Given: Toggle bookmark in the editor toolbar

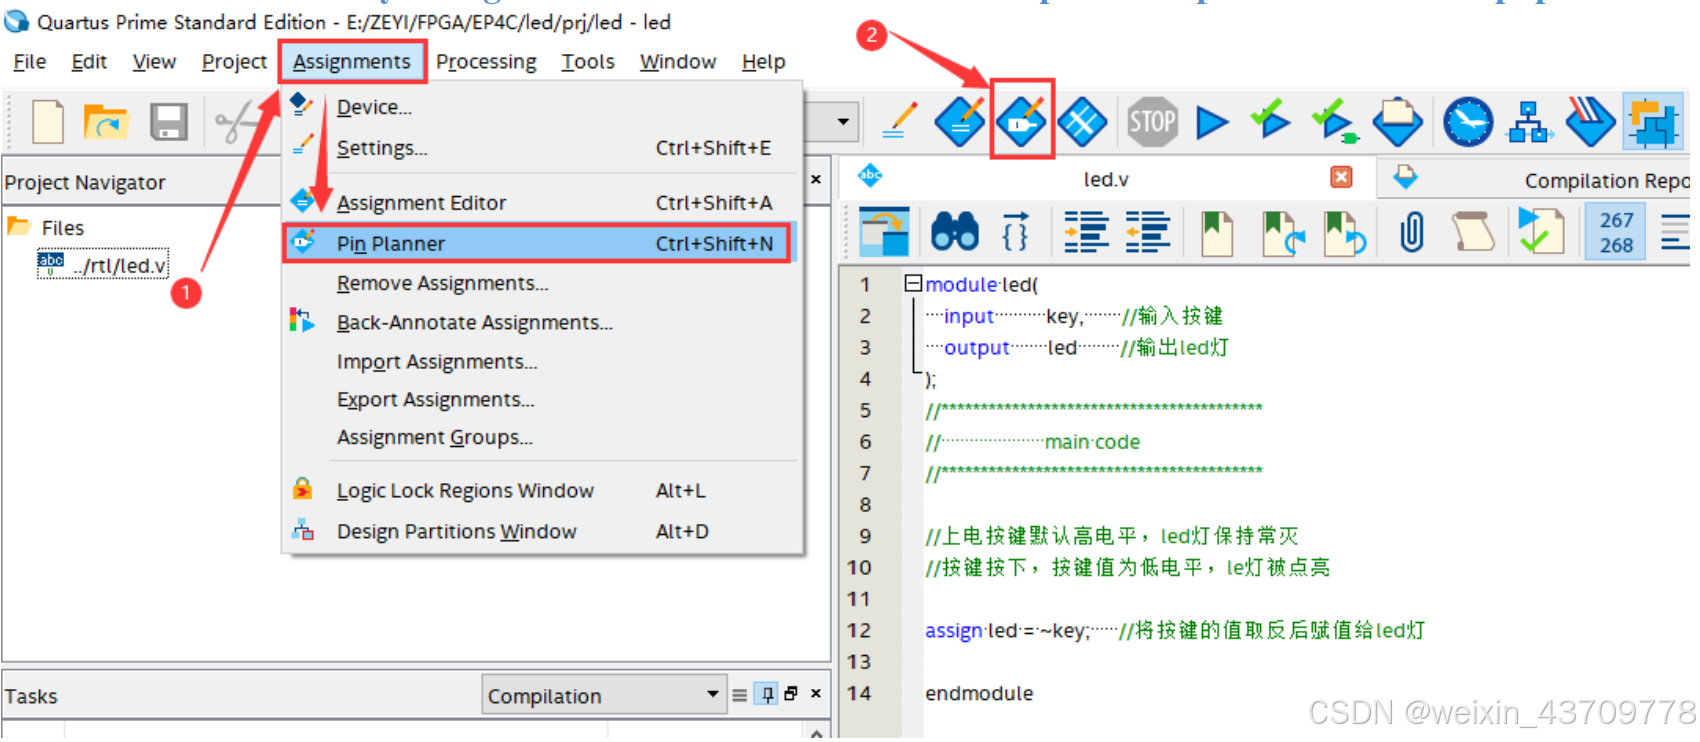Looking at the screenshot, I should [x=1216, y=232].
